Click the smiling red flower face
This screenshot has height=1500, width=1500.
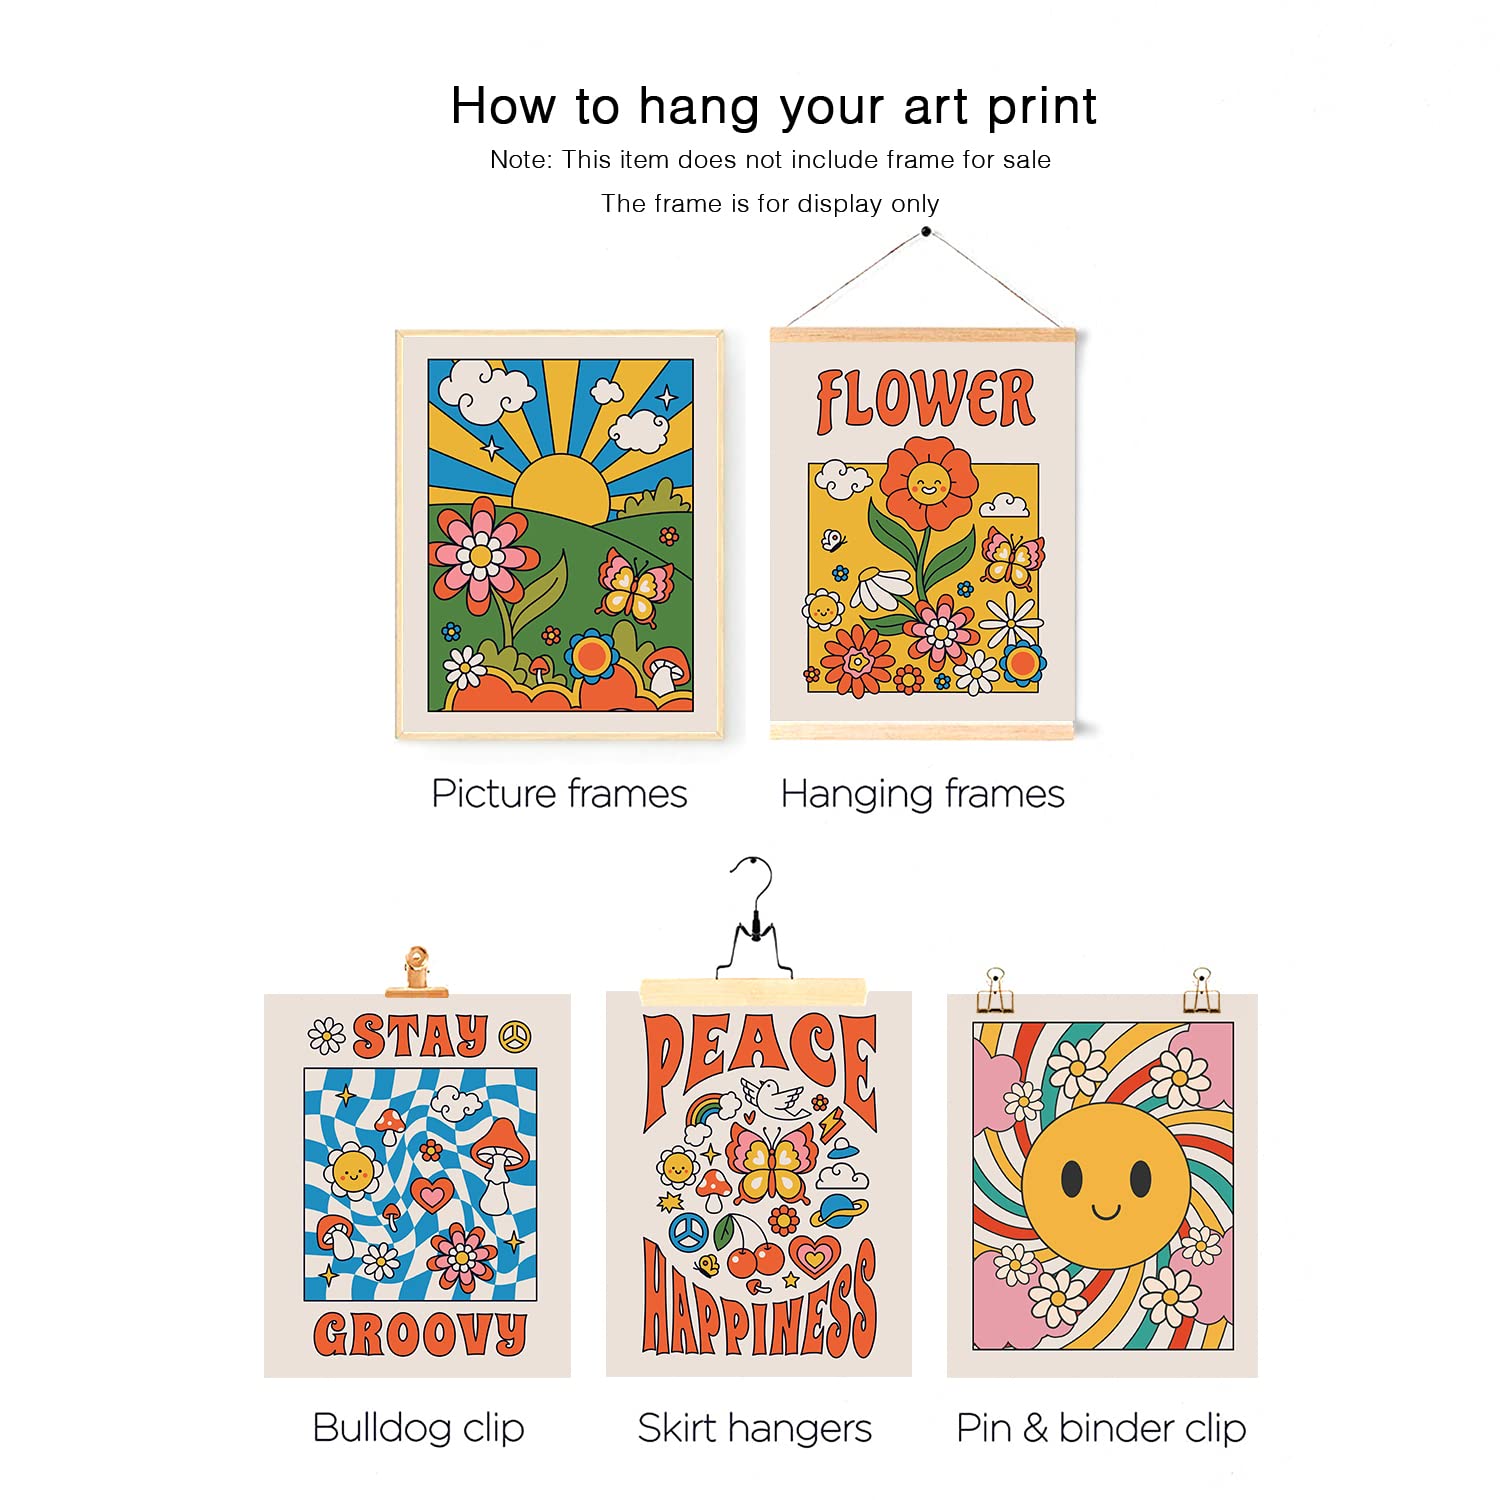927,485
